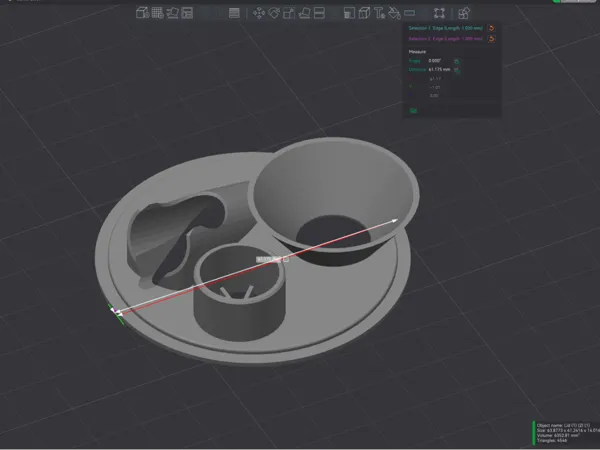Open the Text shape tool
600x450 pixels.
(379, 13)
